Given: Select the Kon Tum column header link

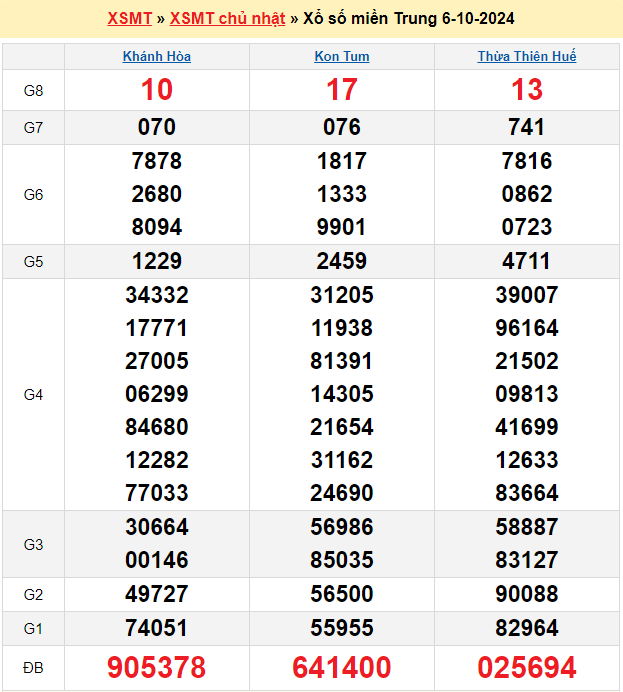Looking at the screenshot, I should click(342, 57).
